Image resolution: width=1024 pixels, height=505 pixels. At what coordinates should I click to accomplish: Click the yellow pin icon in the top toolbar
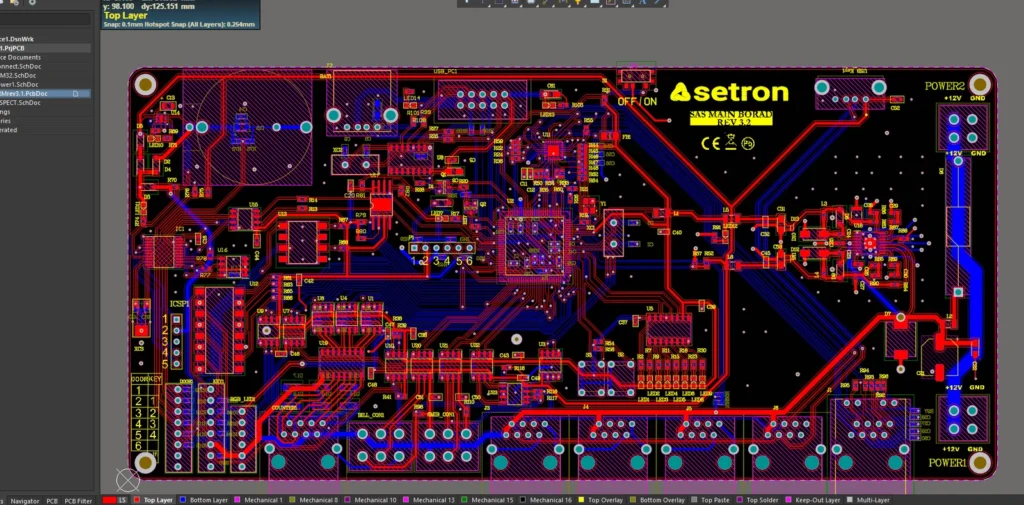(x=578, y=3)
